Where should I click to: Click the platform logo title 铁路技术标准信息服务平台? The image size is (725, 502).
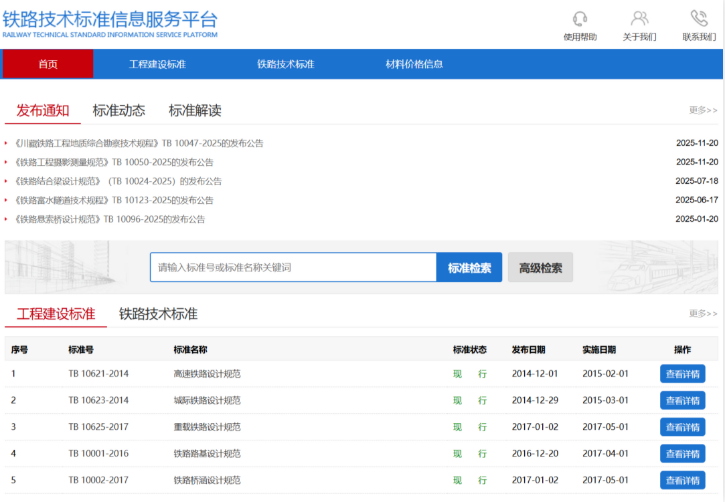click(110, 19)
